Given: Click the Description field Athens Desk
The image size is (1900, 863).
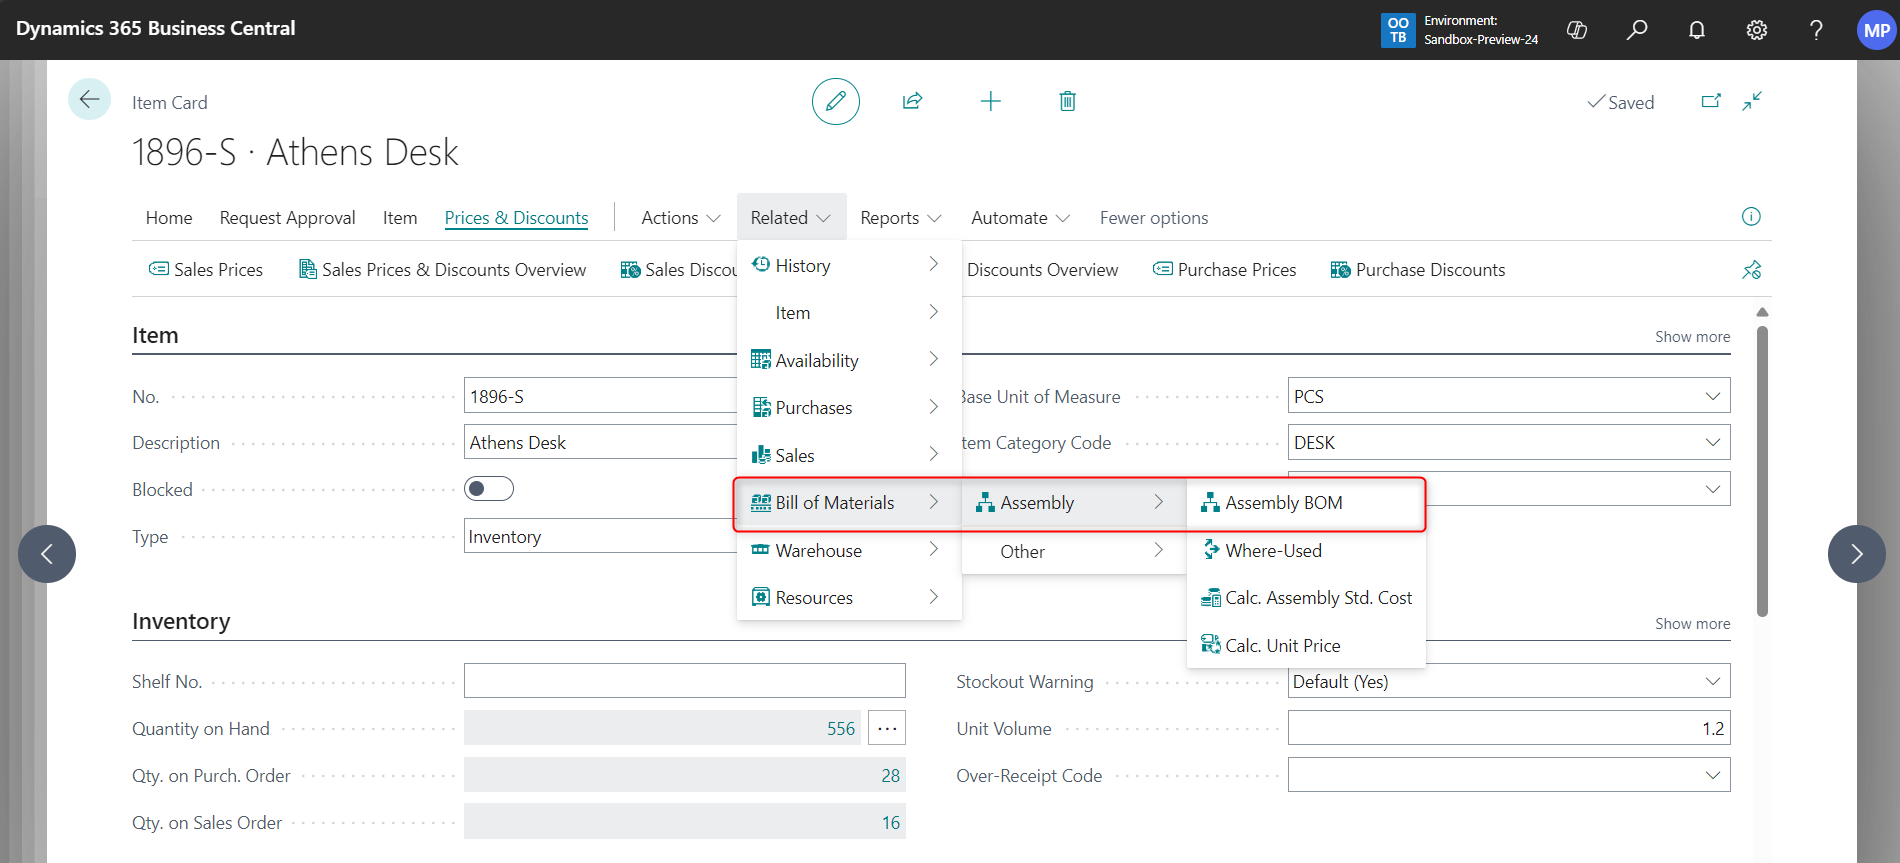Looking at the screenshot, I should (600, 442).
